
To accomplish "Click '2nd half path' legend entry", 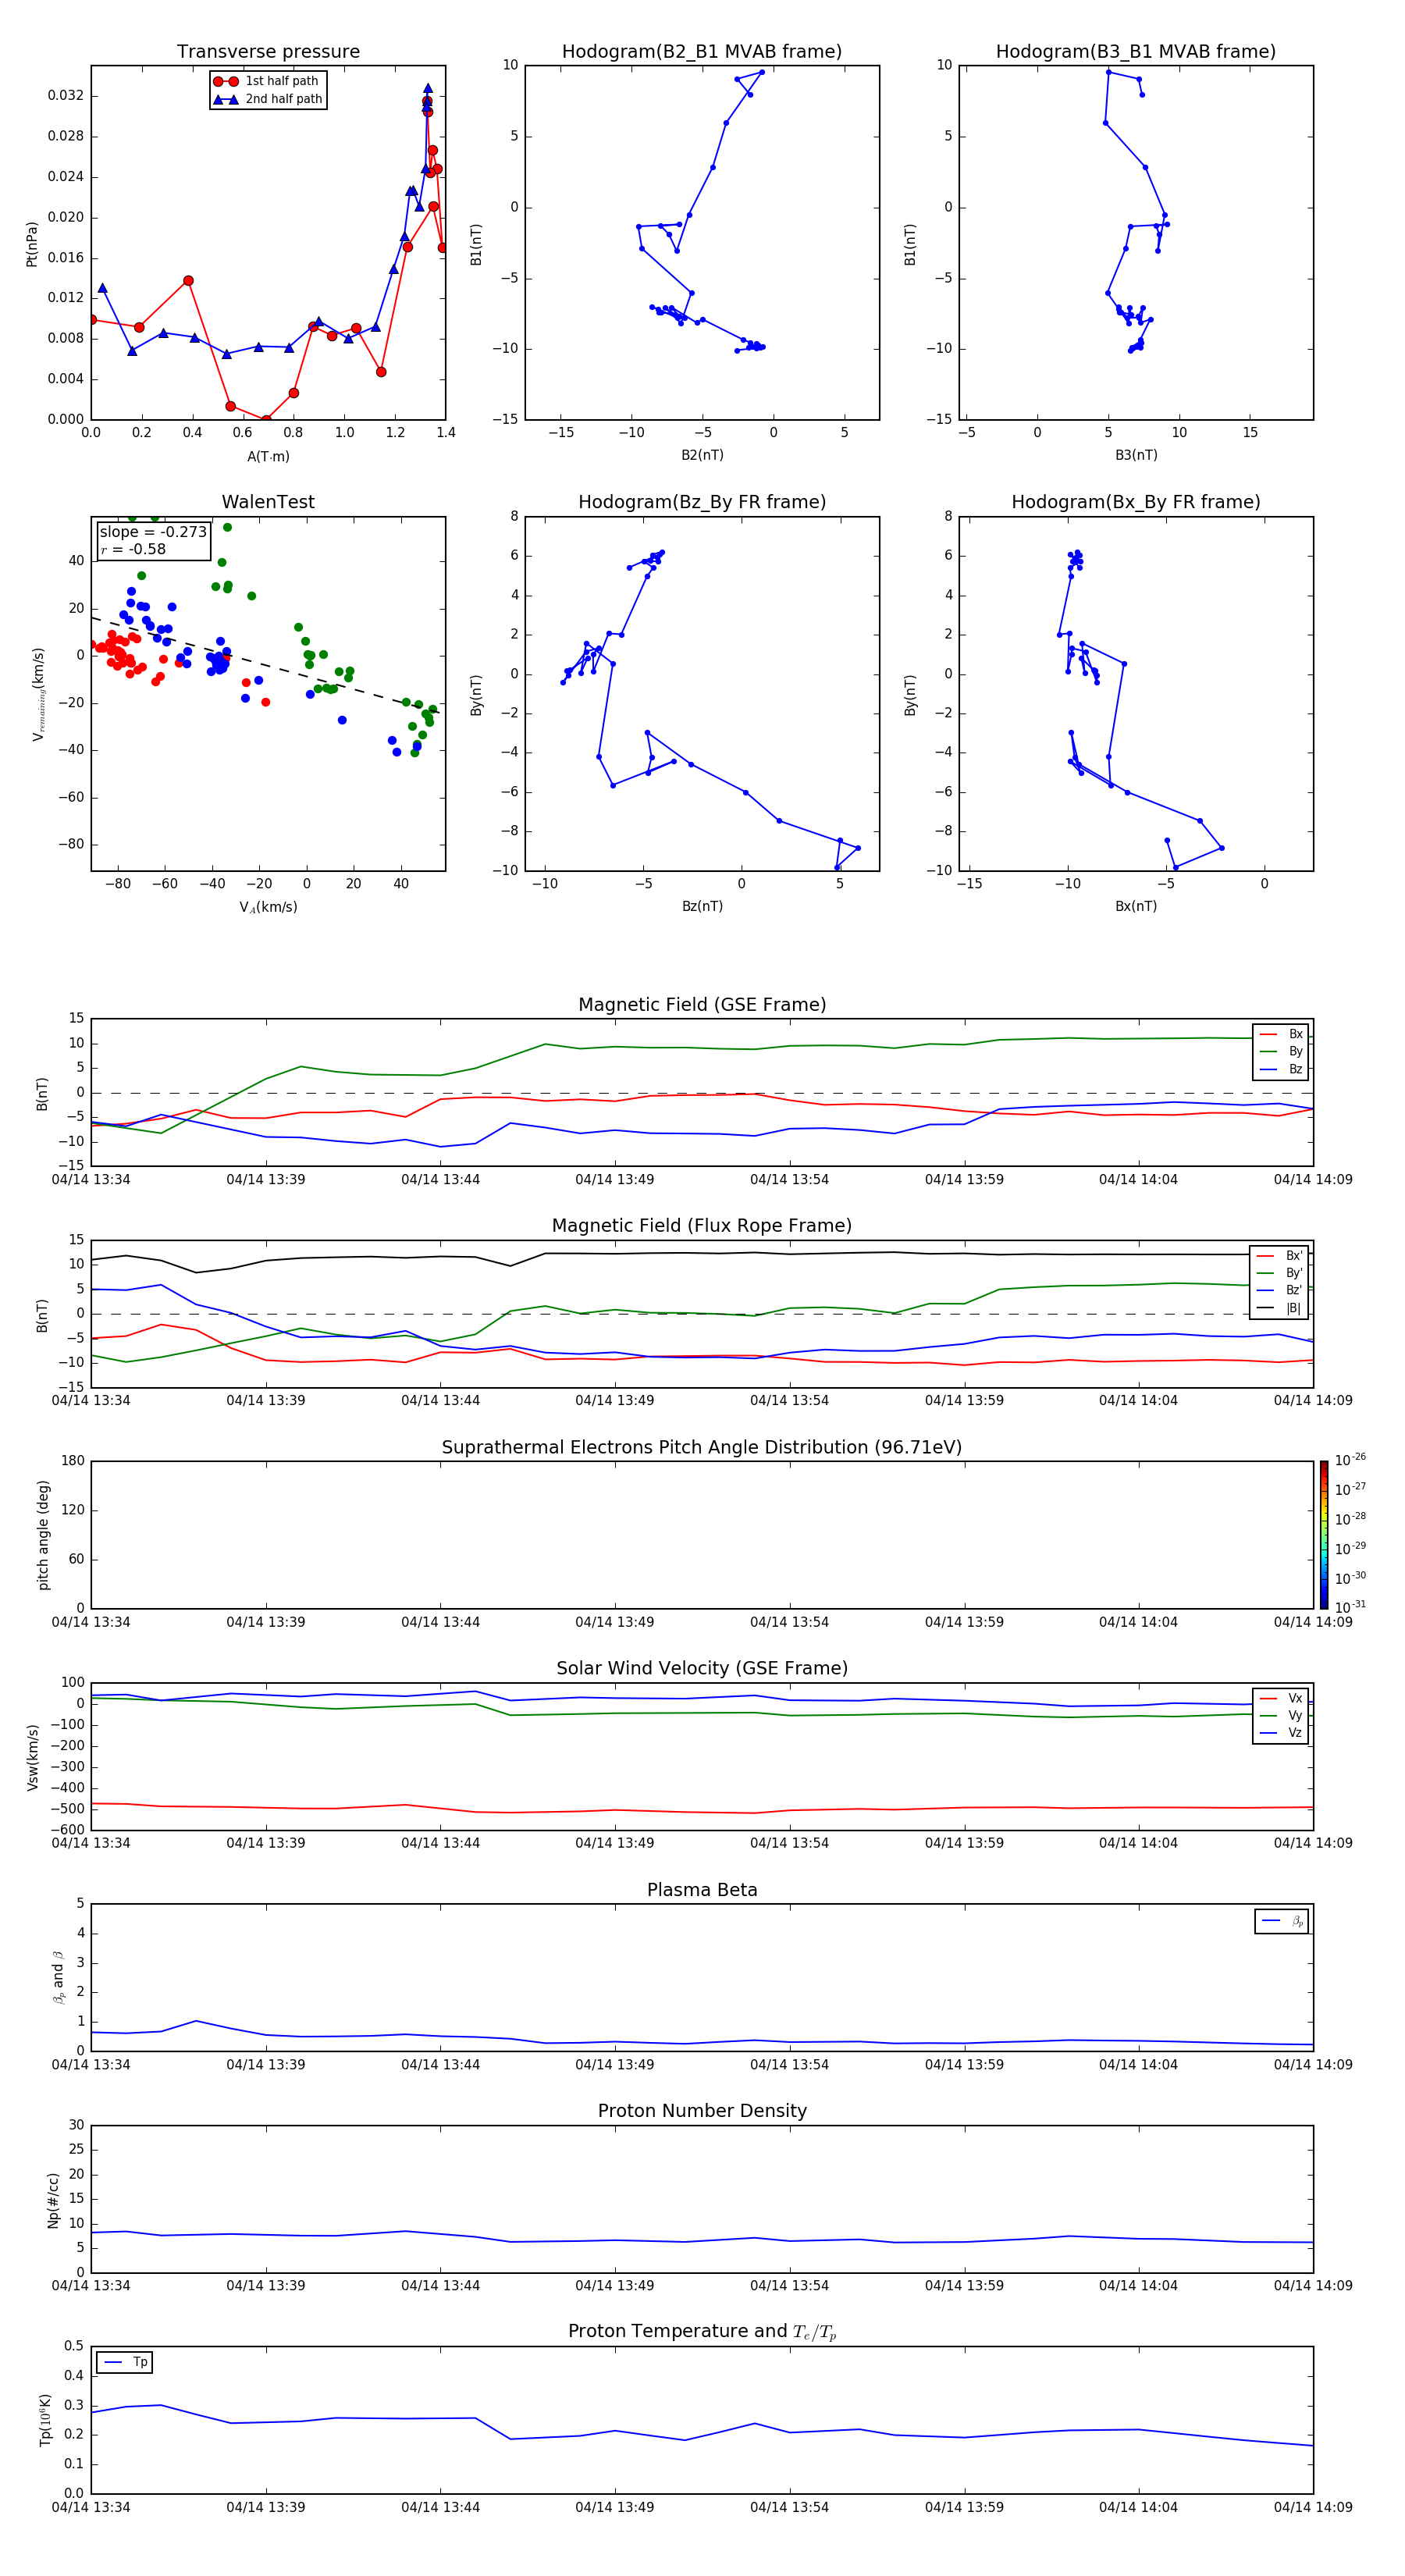I will click(268, 99).
